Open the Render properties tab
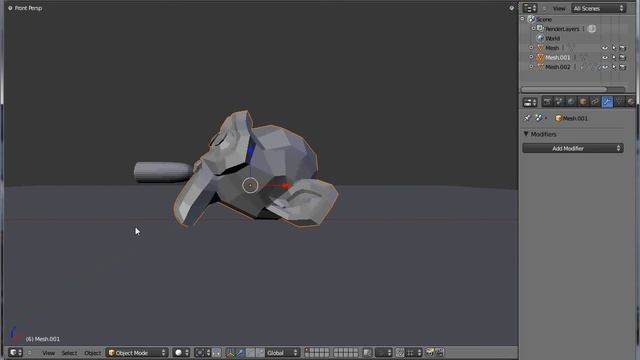 pos(547,102)
